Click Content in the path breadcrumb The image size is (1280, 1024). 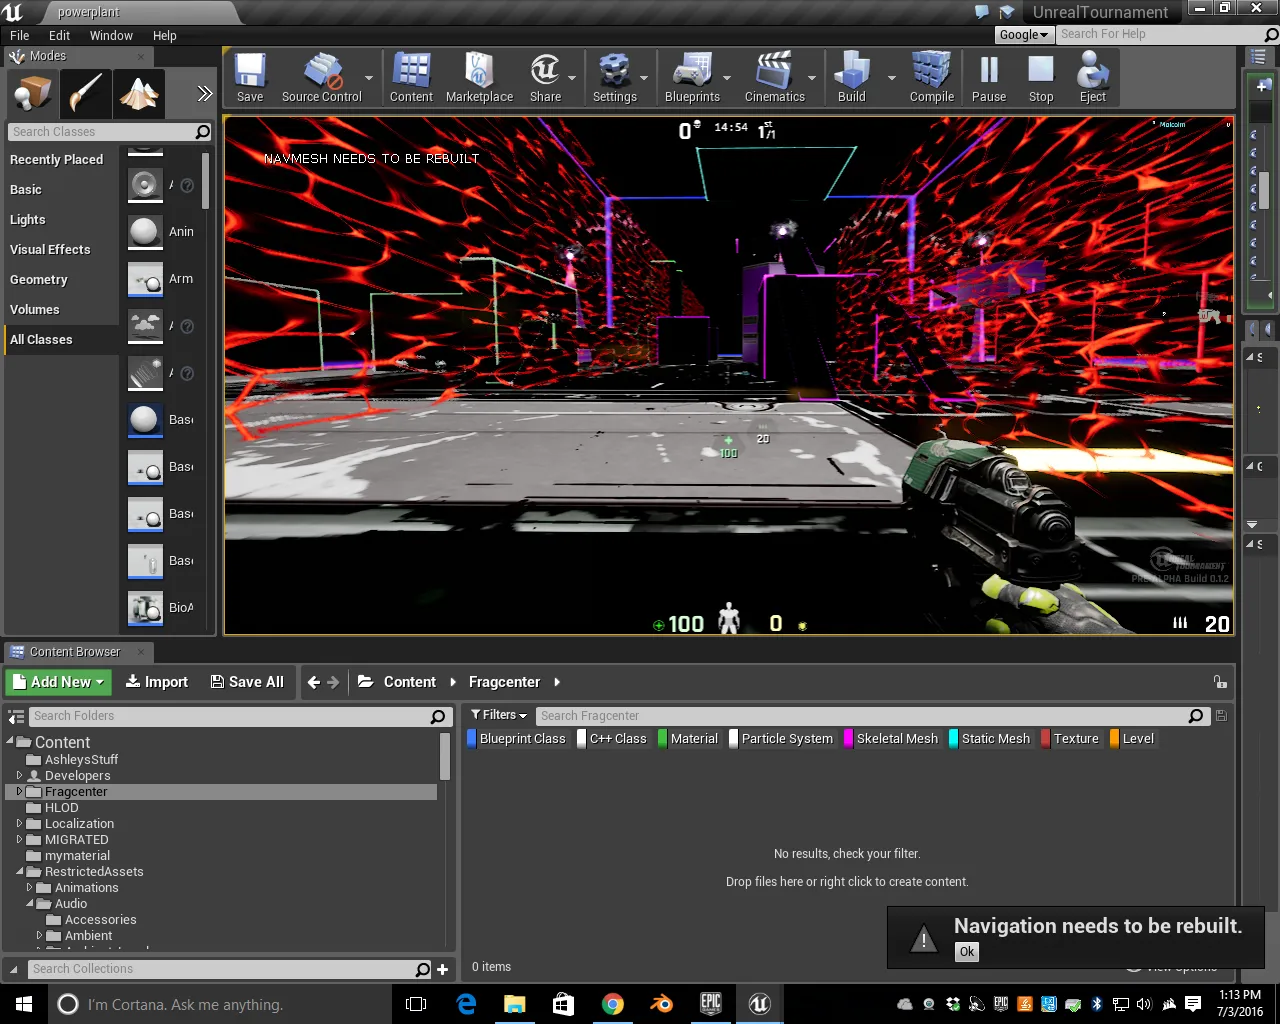tap(410, 682)
